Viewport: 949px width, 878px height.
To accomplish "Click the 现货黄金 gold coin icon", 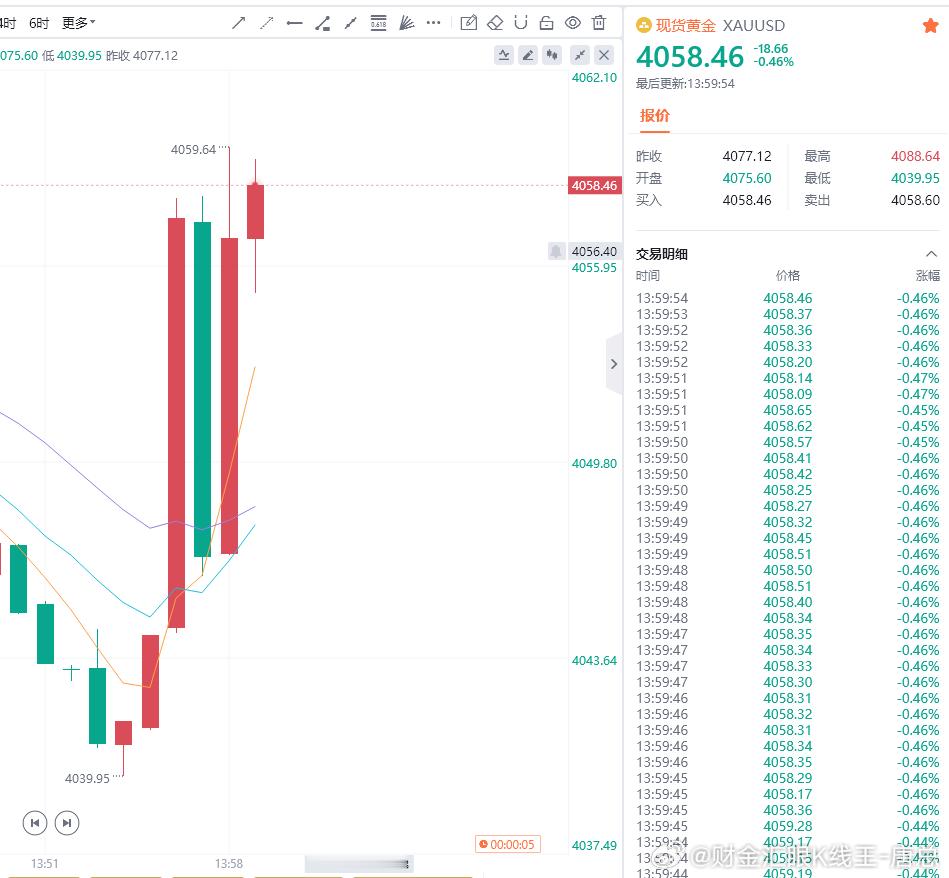I will click(x=643, y=25).
